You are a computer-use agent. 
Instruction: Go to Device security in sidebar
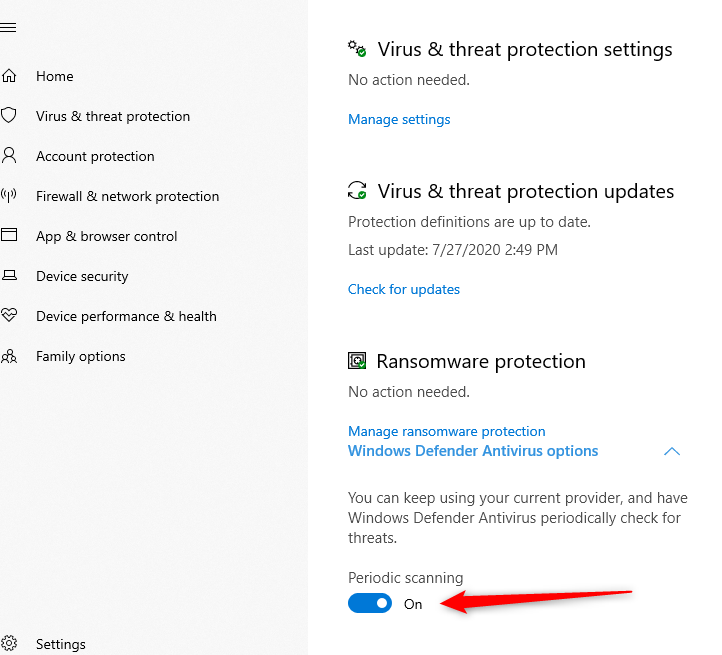[82, 276]
